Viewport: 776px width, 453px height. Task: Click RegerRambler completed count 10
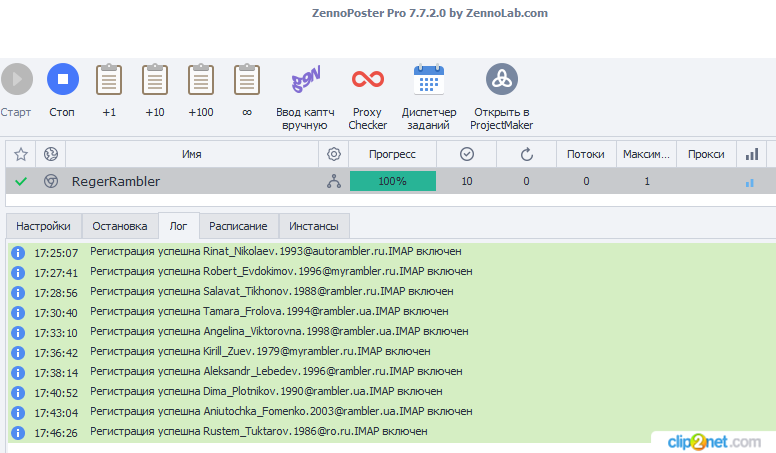pyautogui.click(x=467, y=182)
